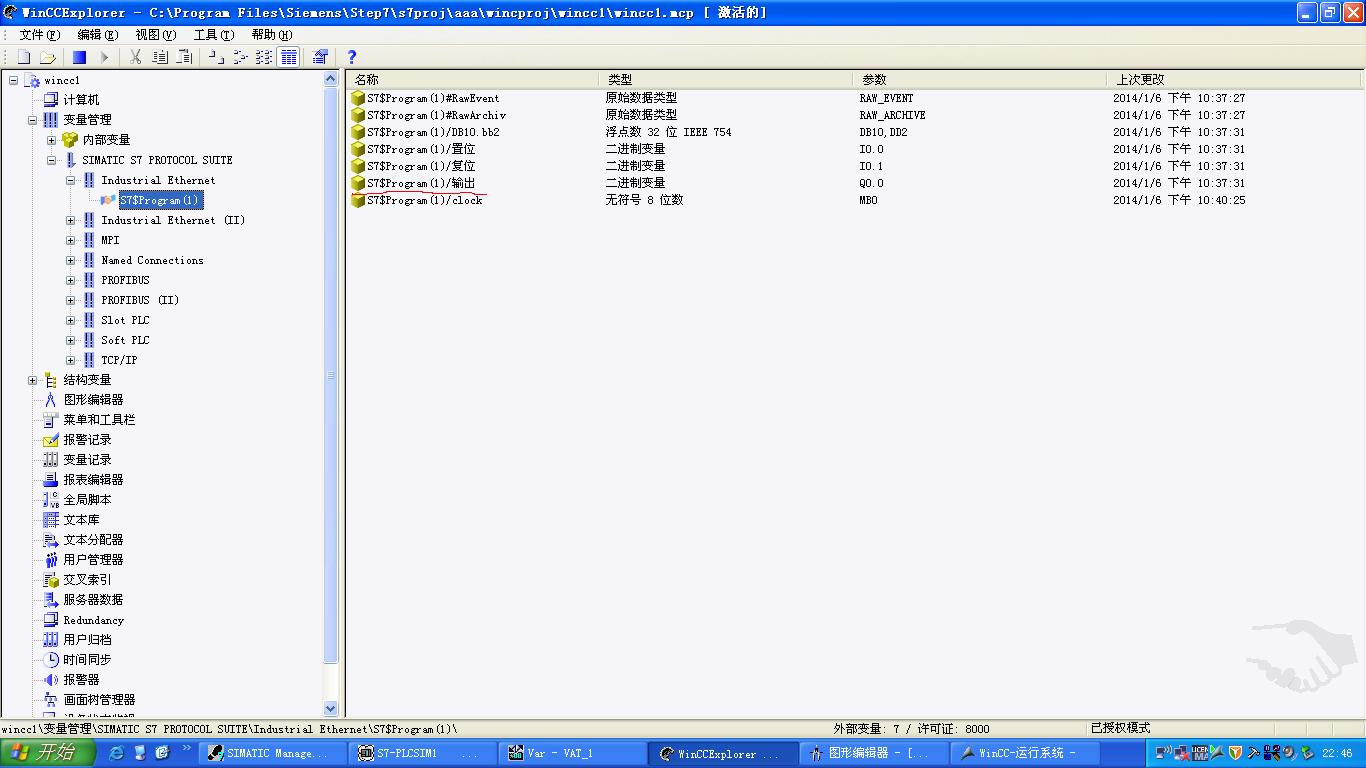This screenshot has height=768, width=1366.
Task: Switch to list view icon
Action: 264,57
